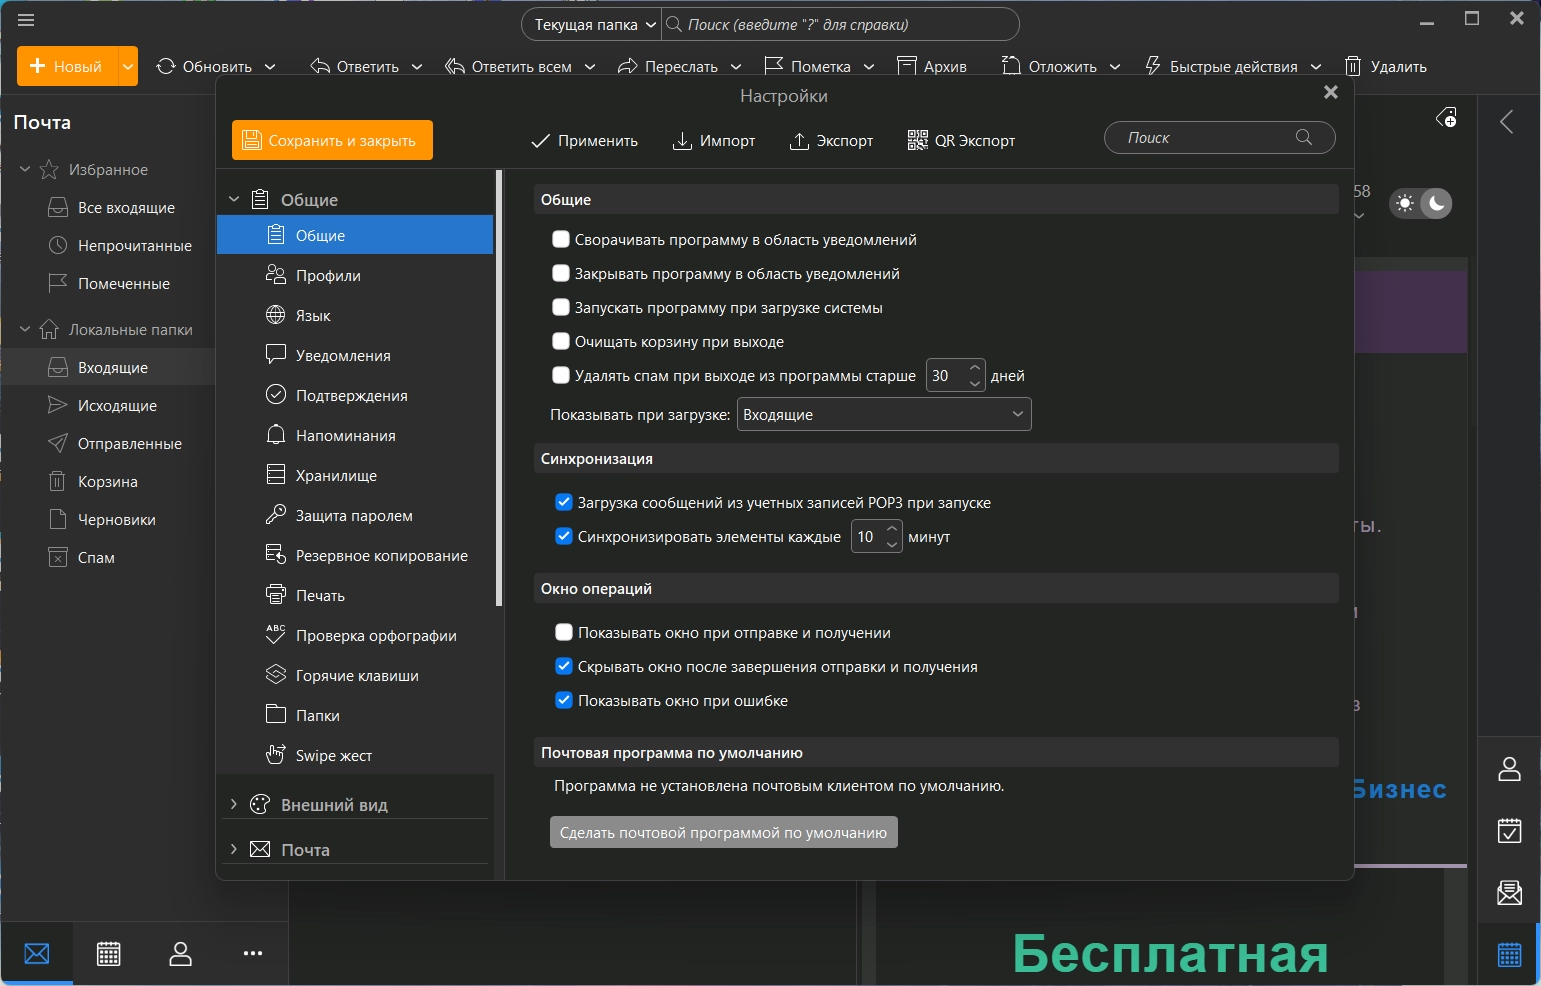Open contacts view in bottom bar

pyautogui.click(x=181, y=954)
